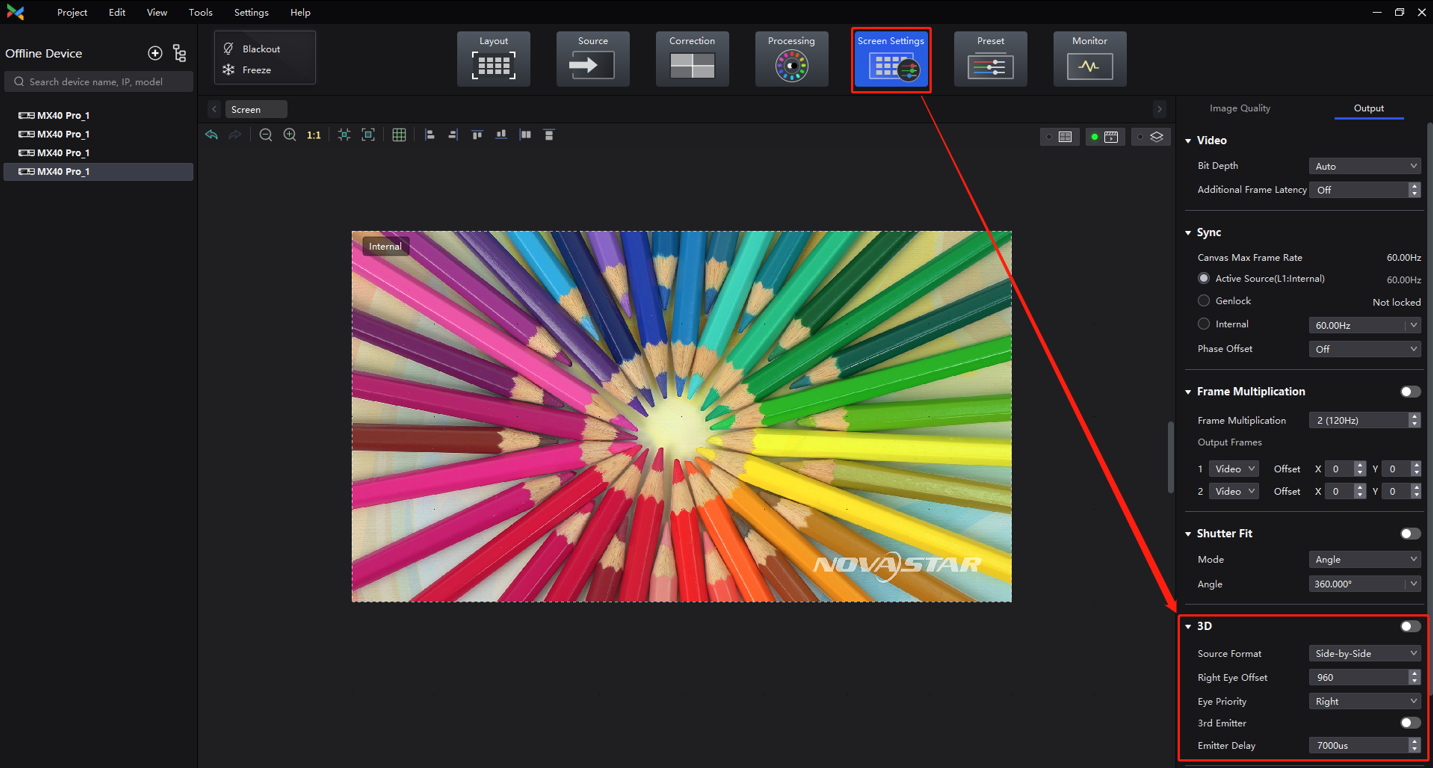Open the Correction panel
Viewport: 1433px width, 768px height.
[x=692, y=58]
